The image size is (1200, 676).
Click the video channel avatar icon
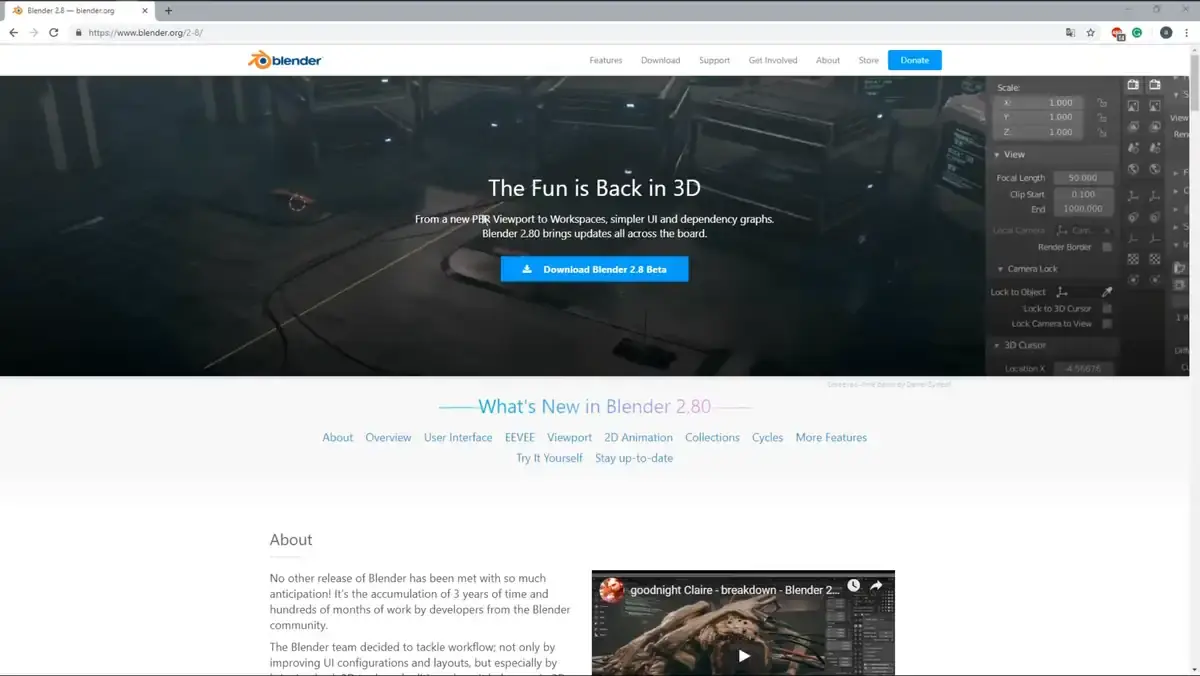[x=611, y=590]
